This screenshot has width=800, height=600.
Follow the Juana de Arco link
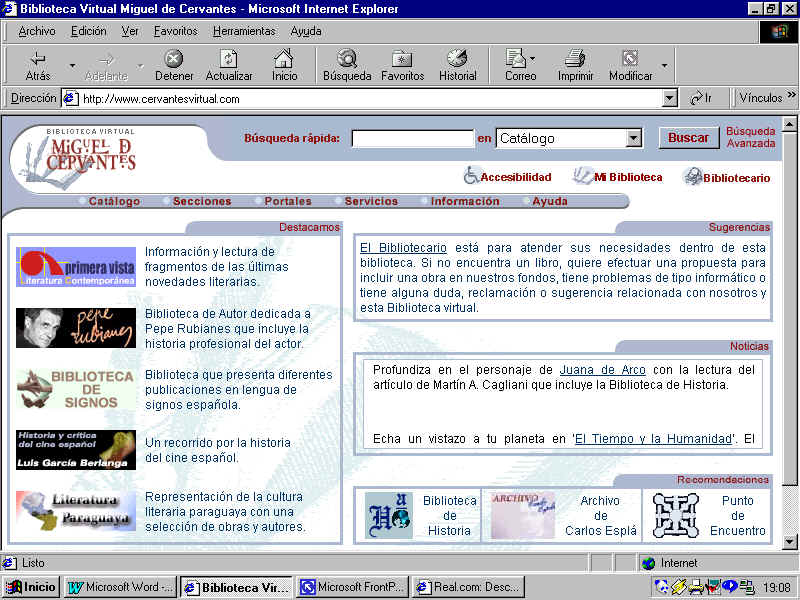[602, 370]
